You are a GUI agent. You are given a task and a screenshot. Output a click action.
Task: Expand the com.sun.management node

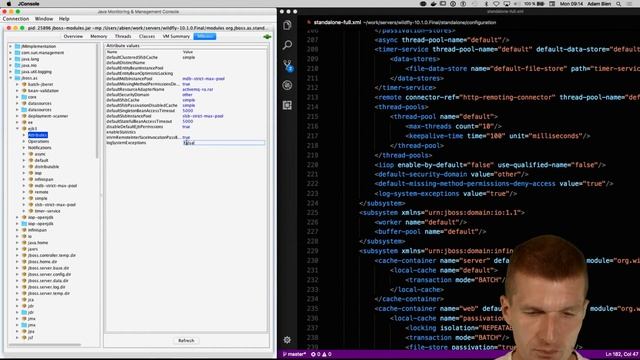[11, 53]
